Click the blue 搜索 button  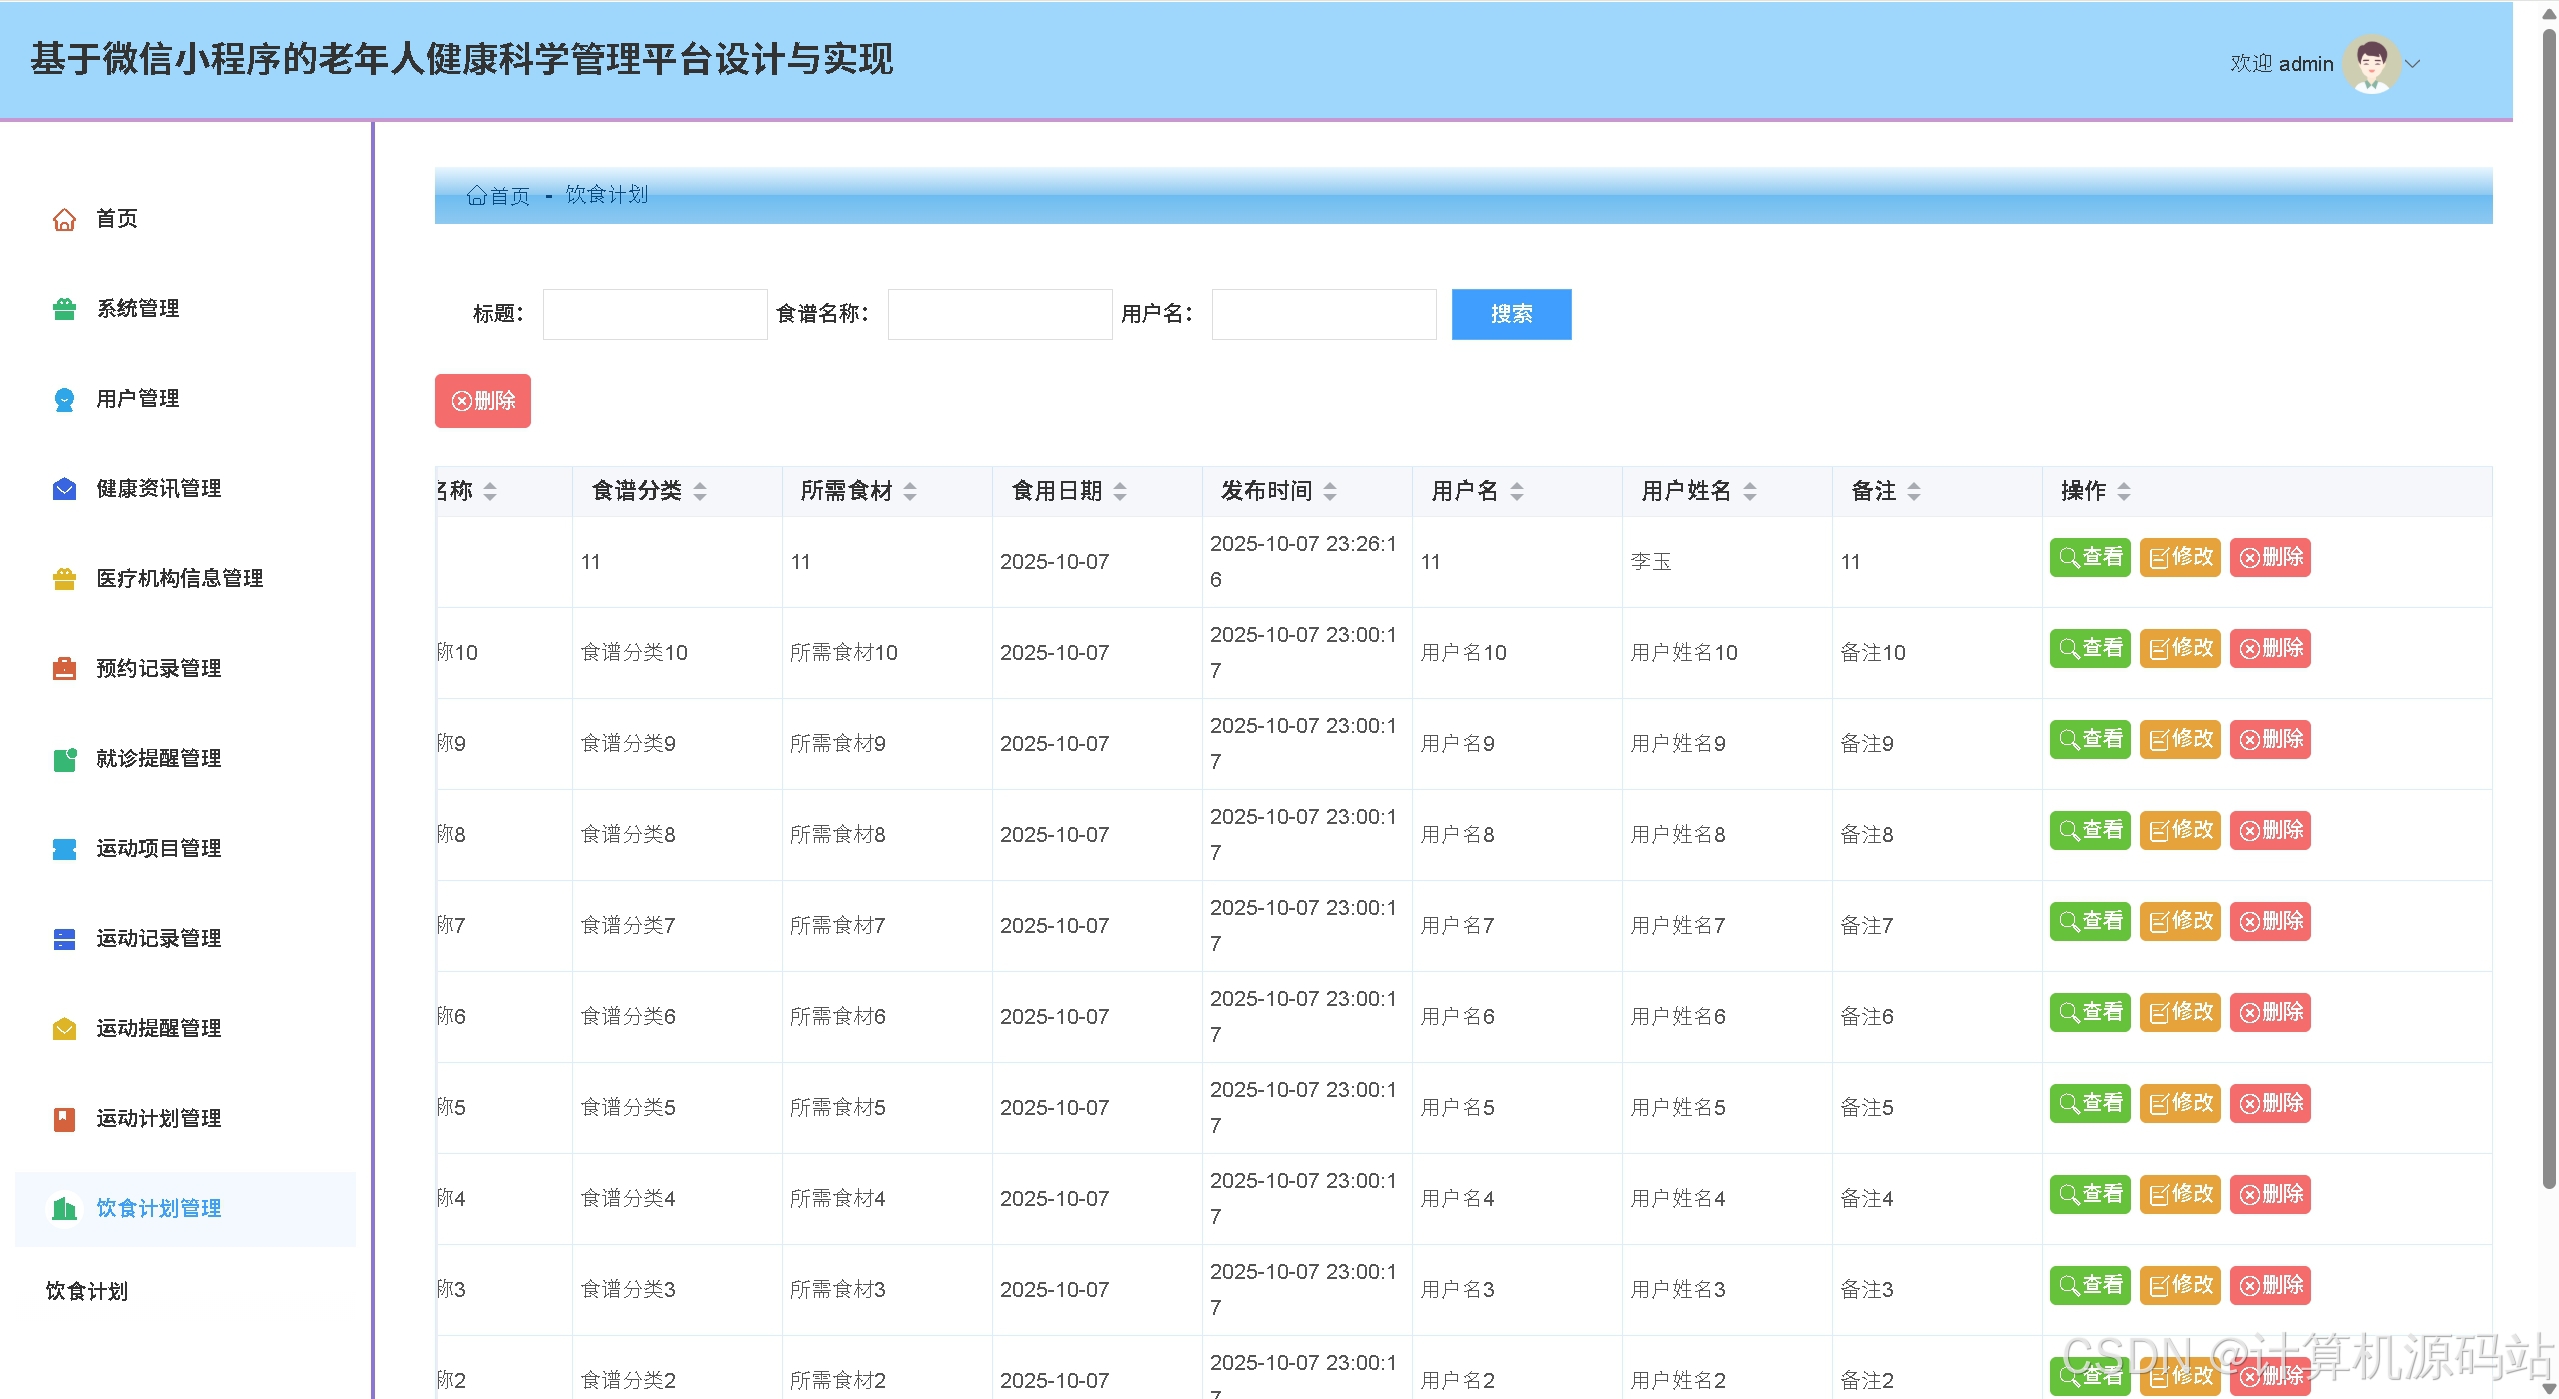coord(1511,314)
